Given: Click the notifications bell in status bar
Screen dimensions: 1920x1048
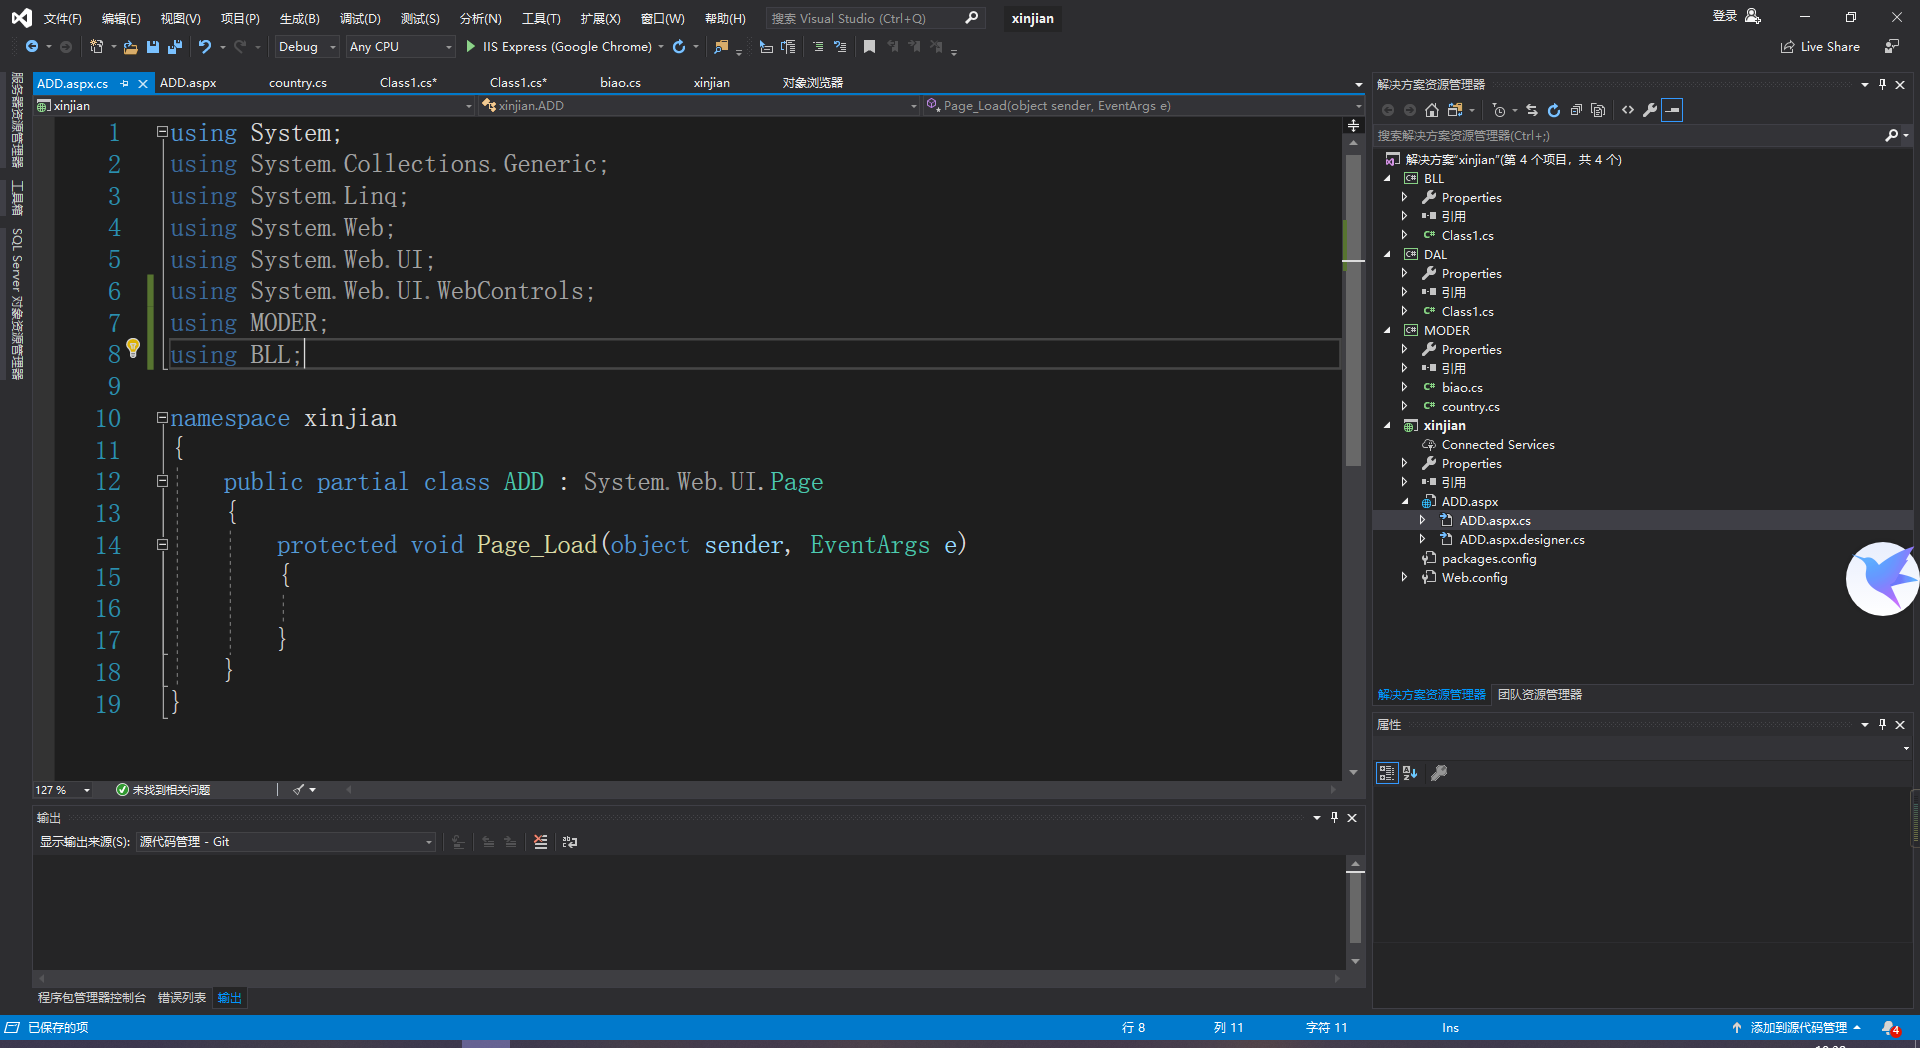Looking at the screenshot, I should (1890, 1028).
